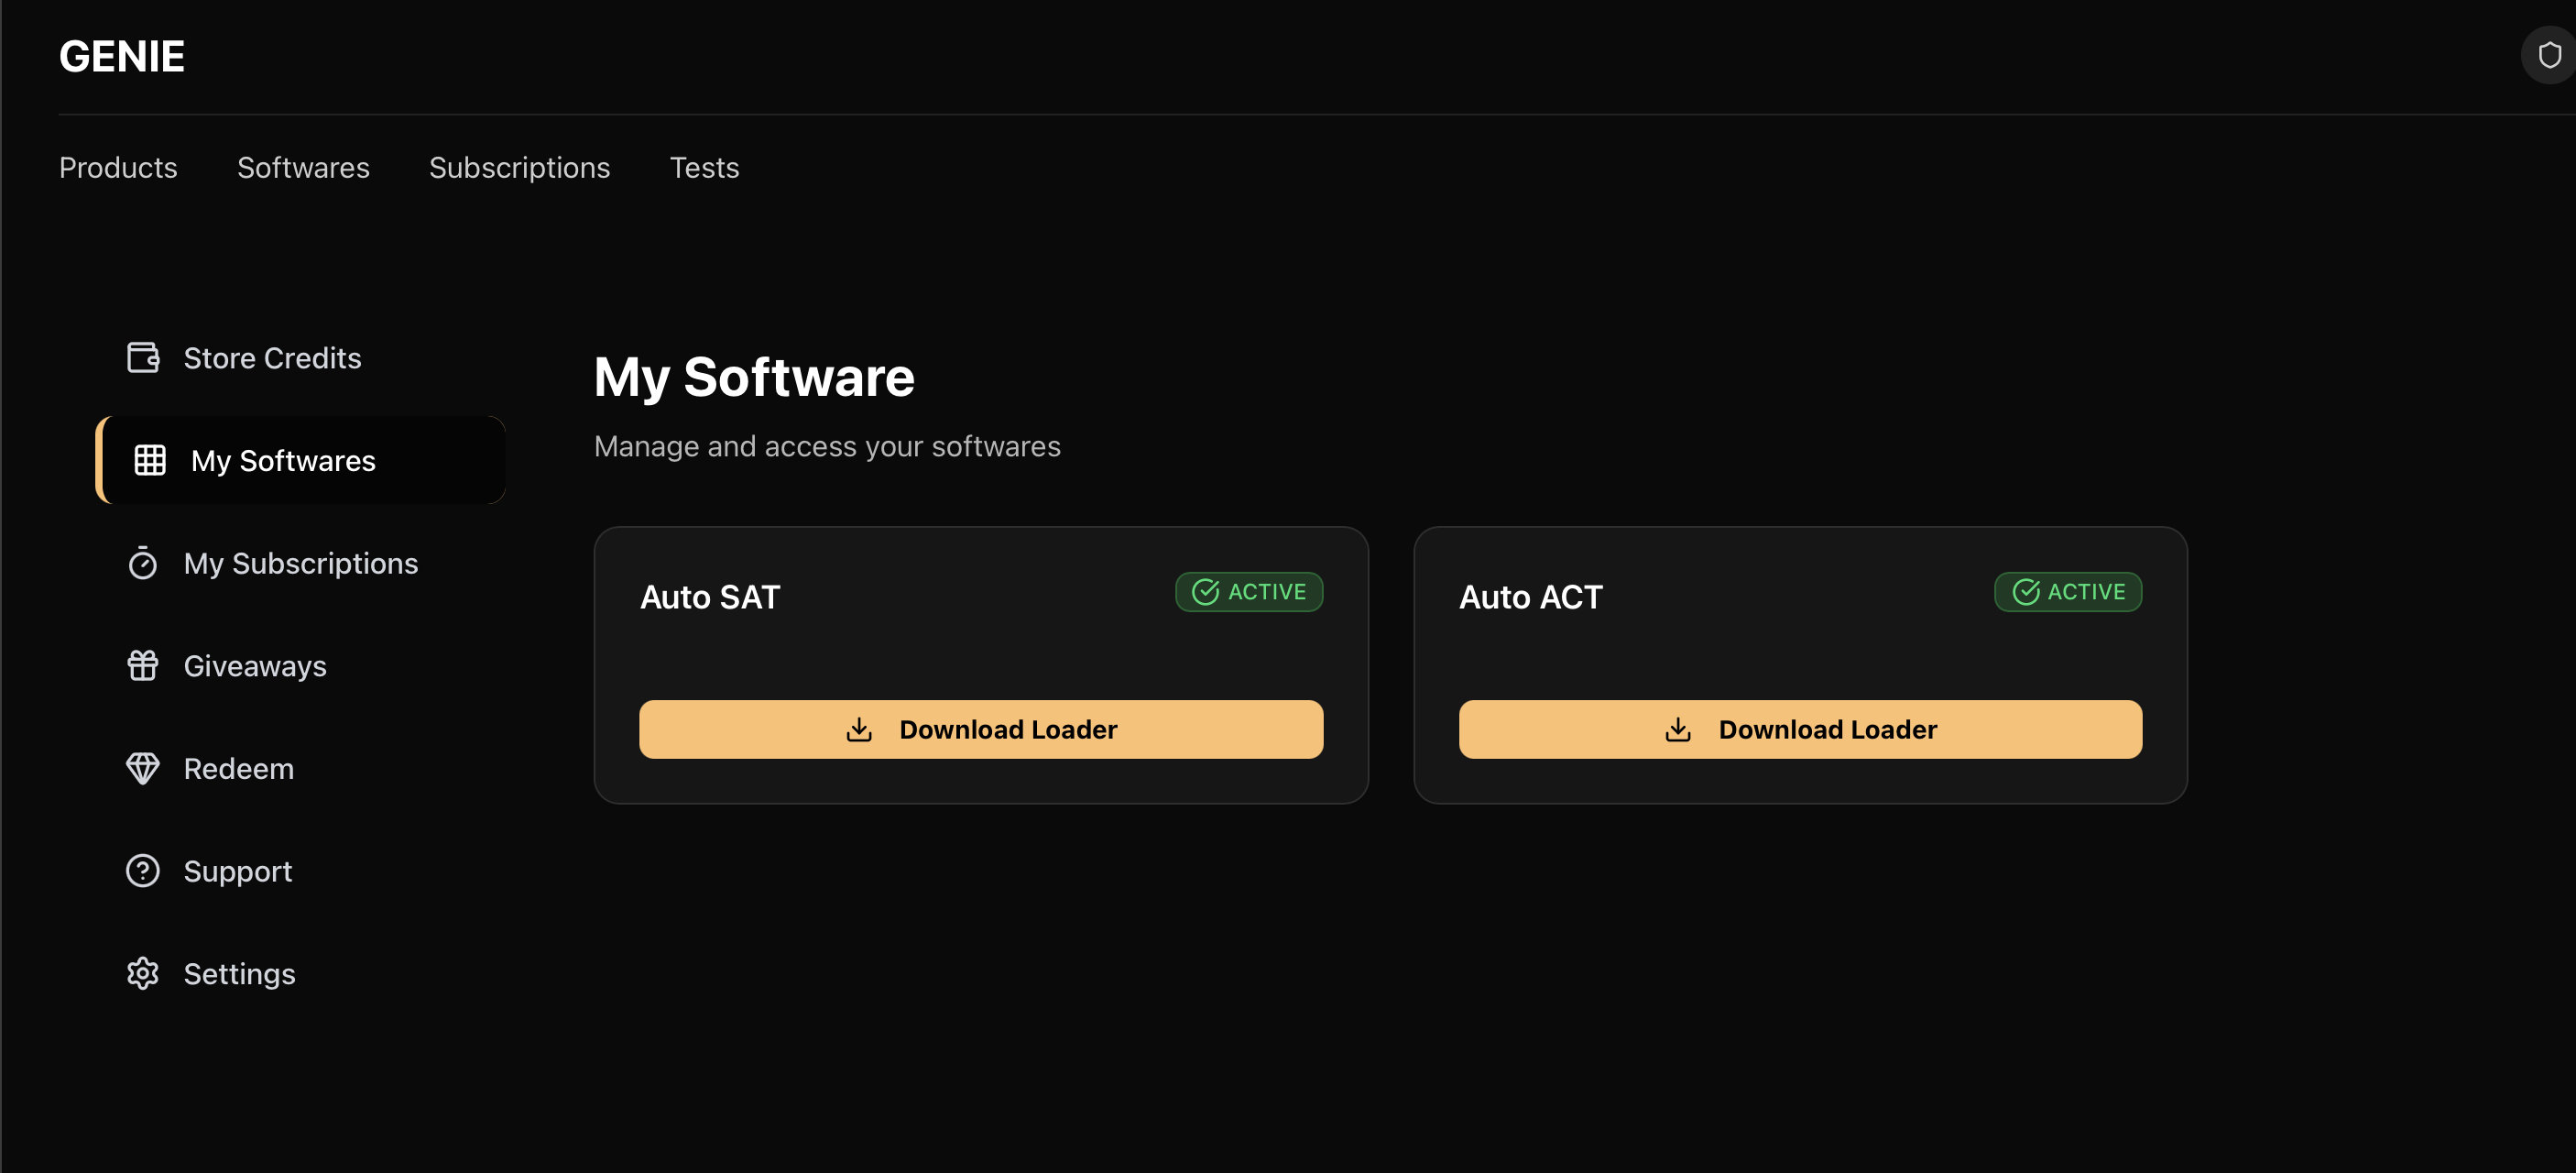Image resolution: width=2576 pixels, height=1173 pixels.
Task: Open the Auto ACT software card title
Action: click(x=1531, y=597)
